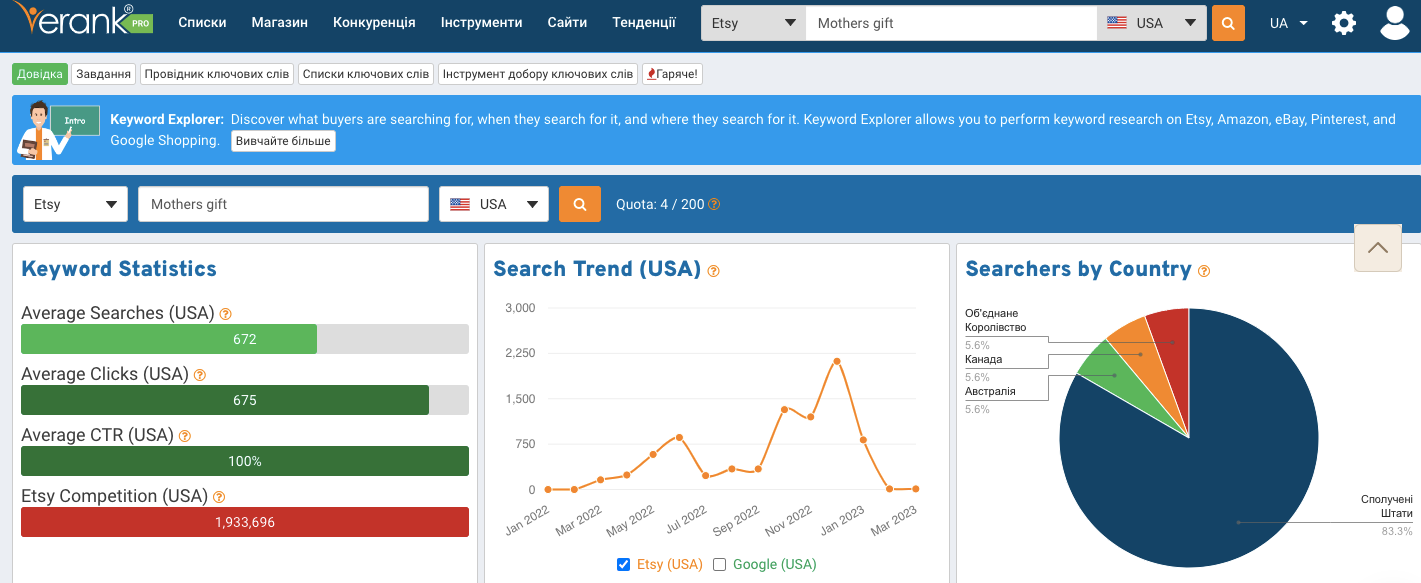Click the Jan 2023 peak point on the trend chart
This screenshot has height=583, width=1421.
pyautogui.click(x=836, y=361)
